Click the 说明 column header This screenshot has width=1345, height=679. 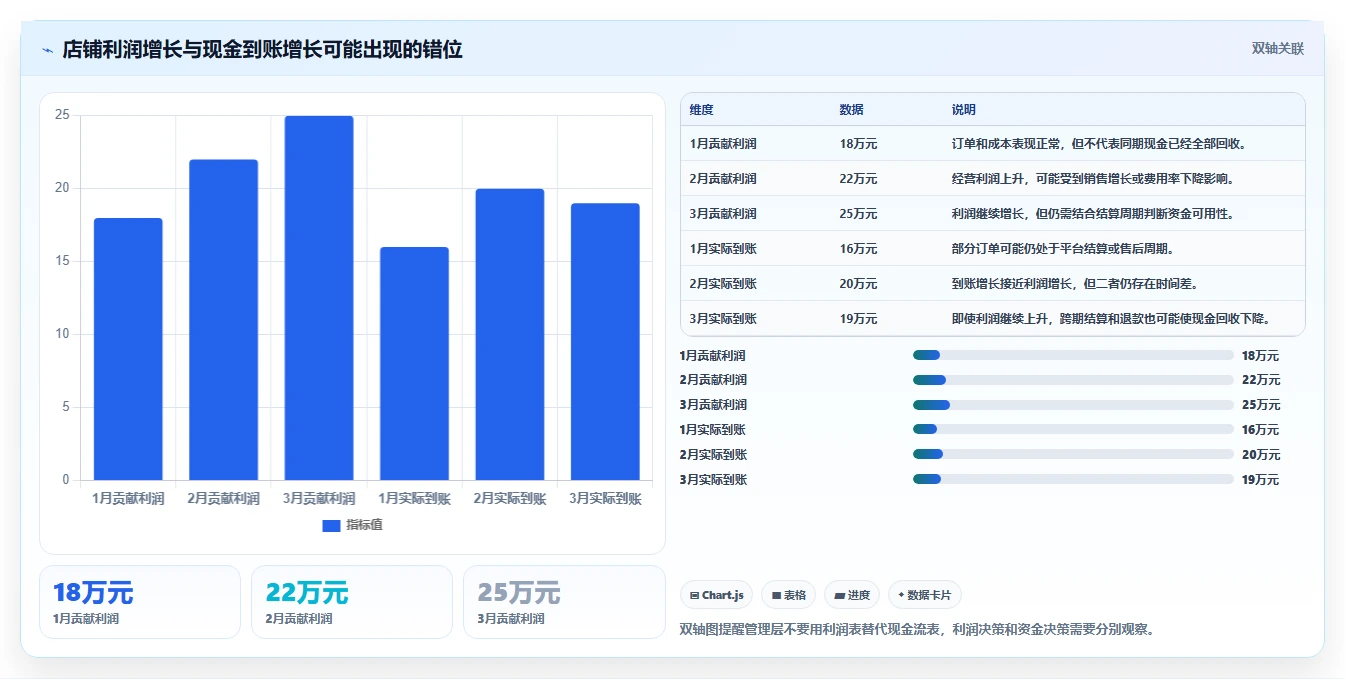(964, 110)
